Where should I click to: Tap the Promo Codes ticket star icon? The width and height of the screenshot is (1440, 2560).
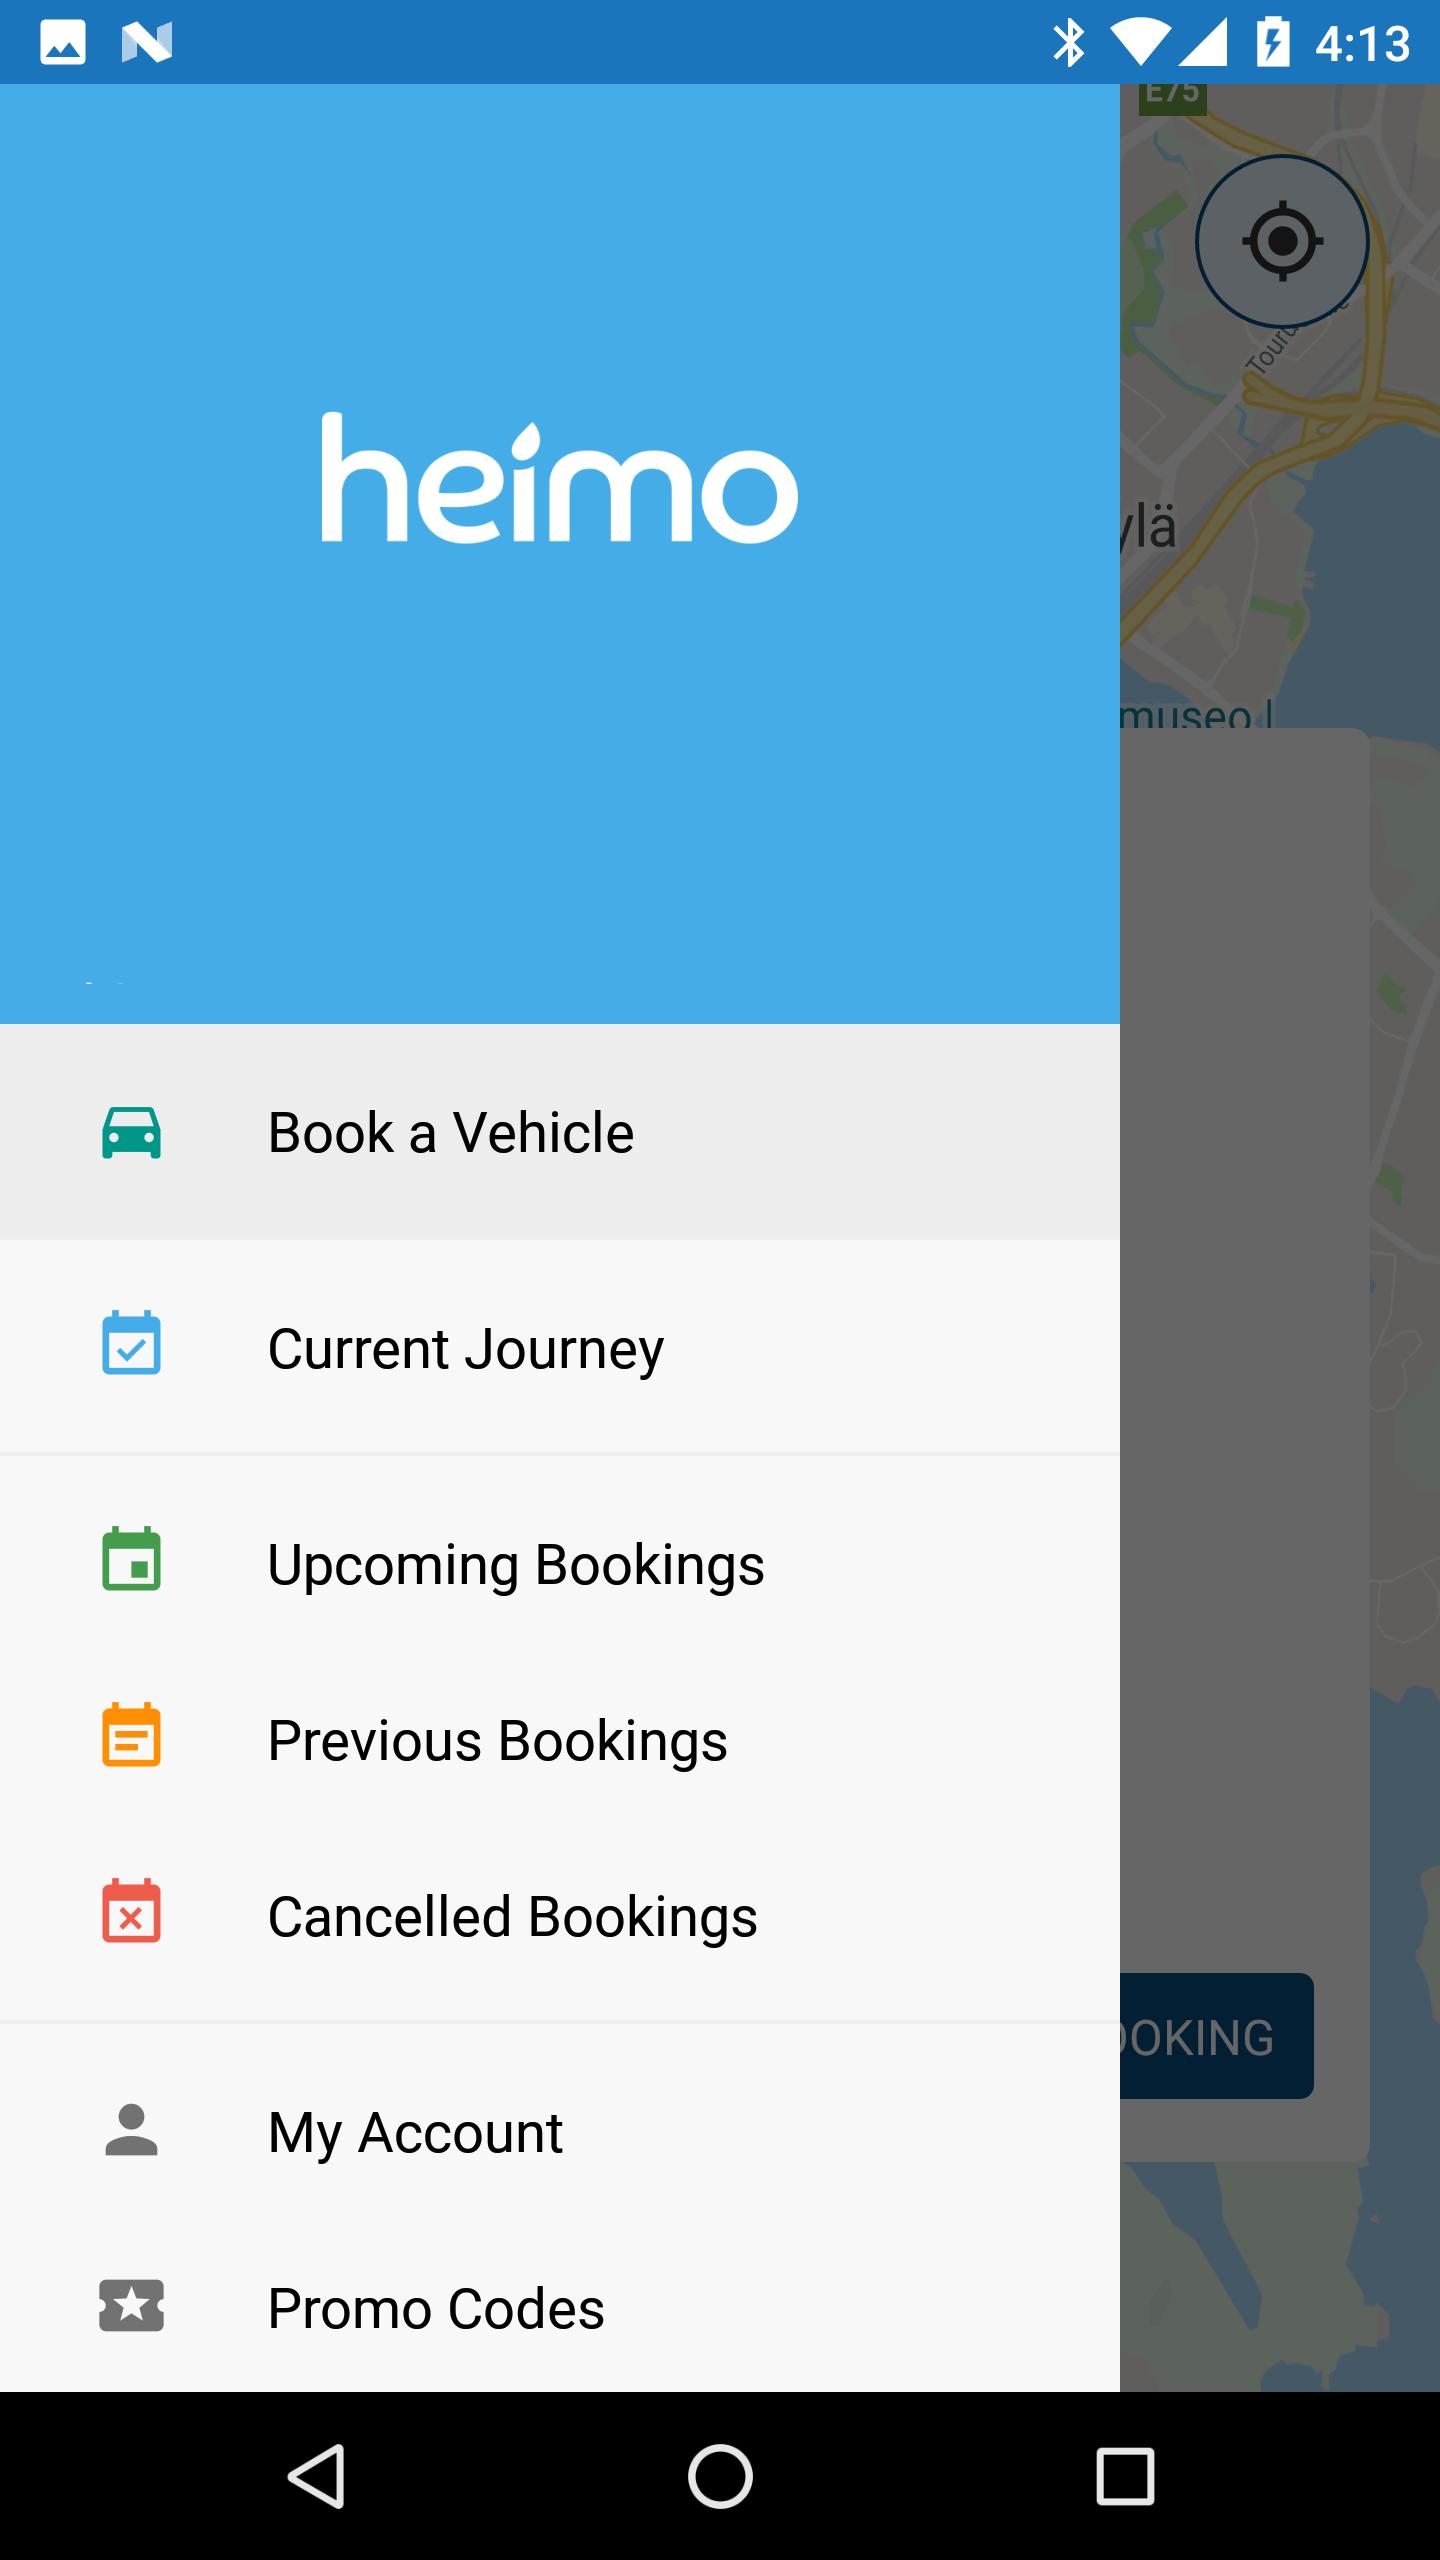point(131,2306)
